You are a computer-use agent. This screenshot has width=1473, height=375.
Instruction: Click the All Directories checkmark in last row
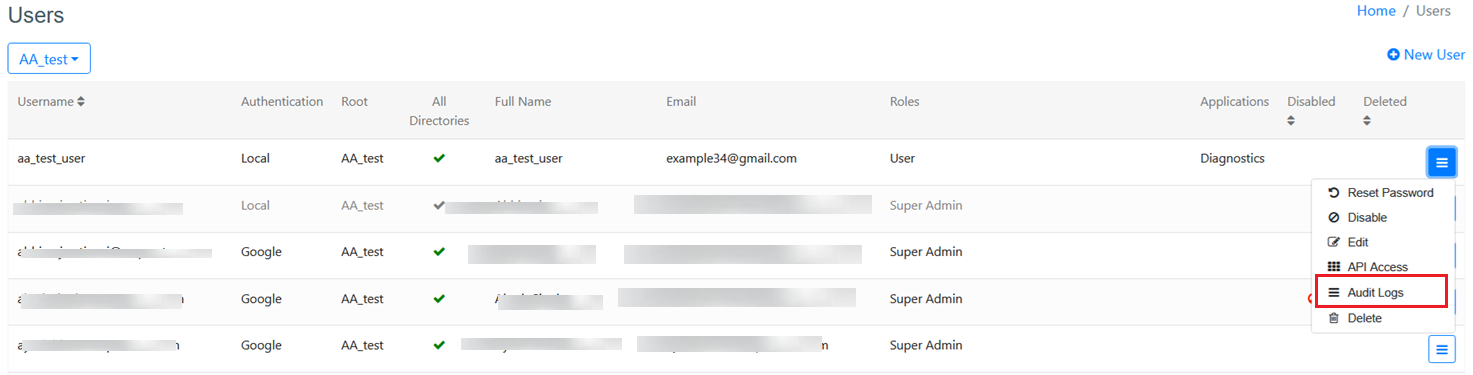pyautogui.click(x=439, y=345)
